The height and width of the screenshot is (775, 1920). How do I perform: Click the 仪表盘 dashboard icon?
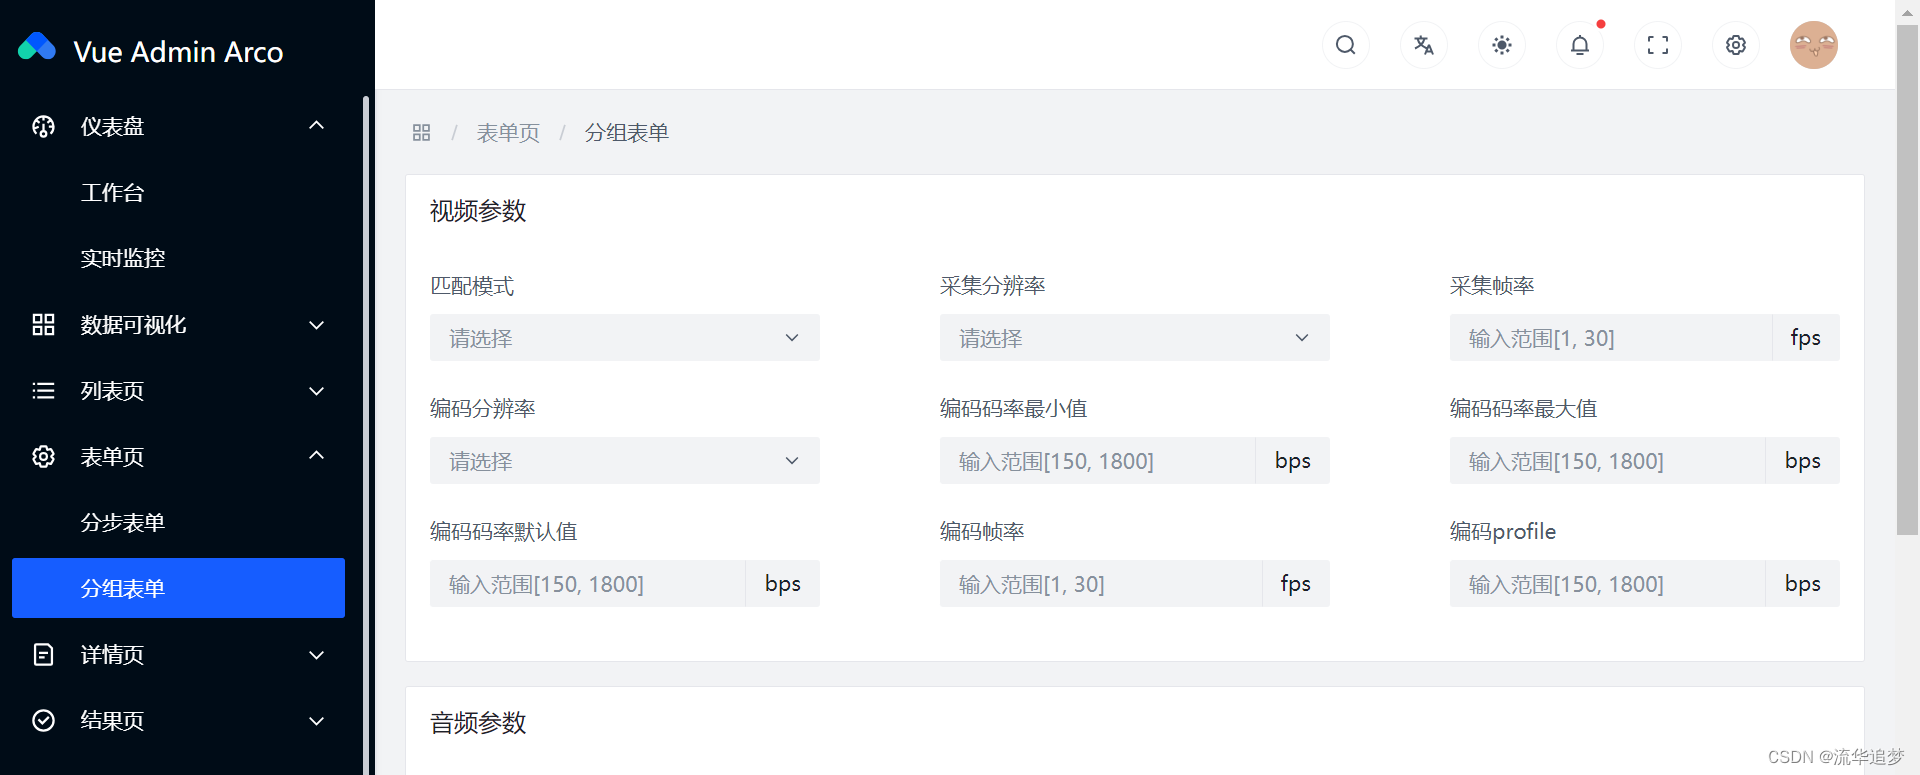point(43,126)
